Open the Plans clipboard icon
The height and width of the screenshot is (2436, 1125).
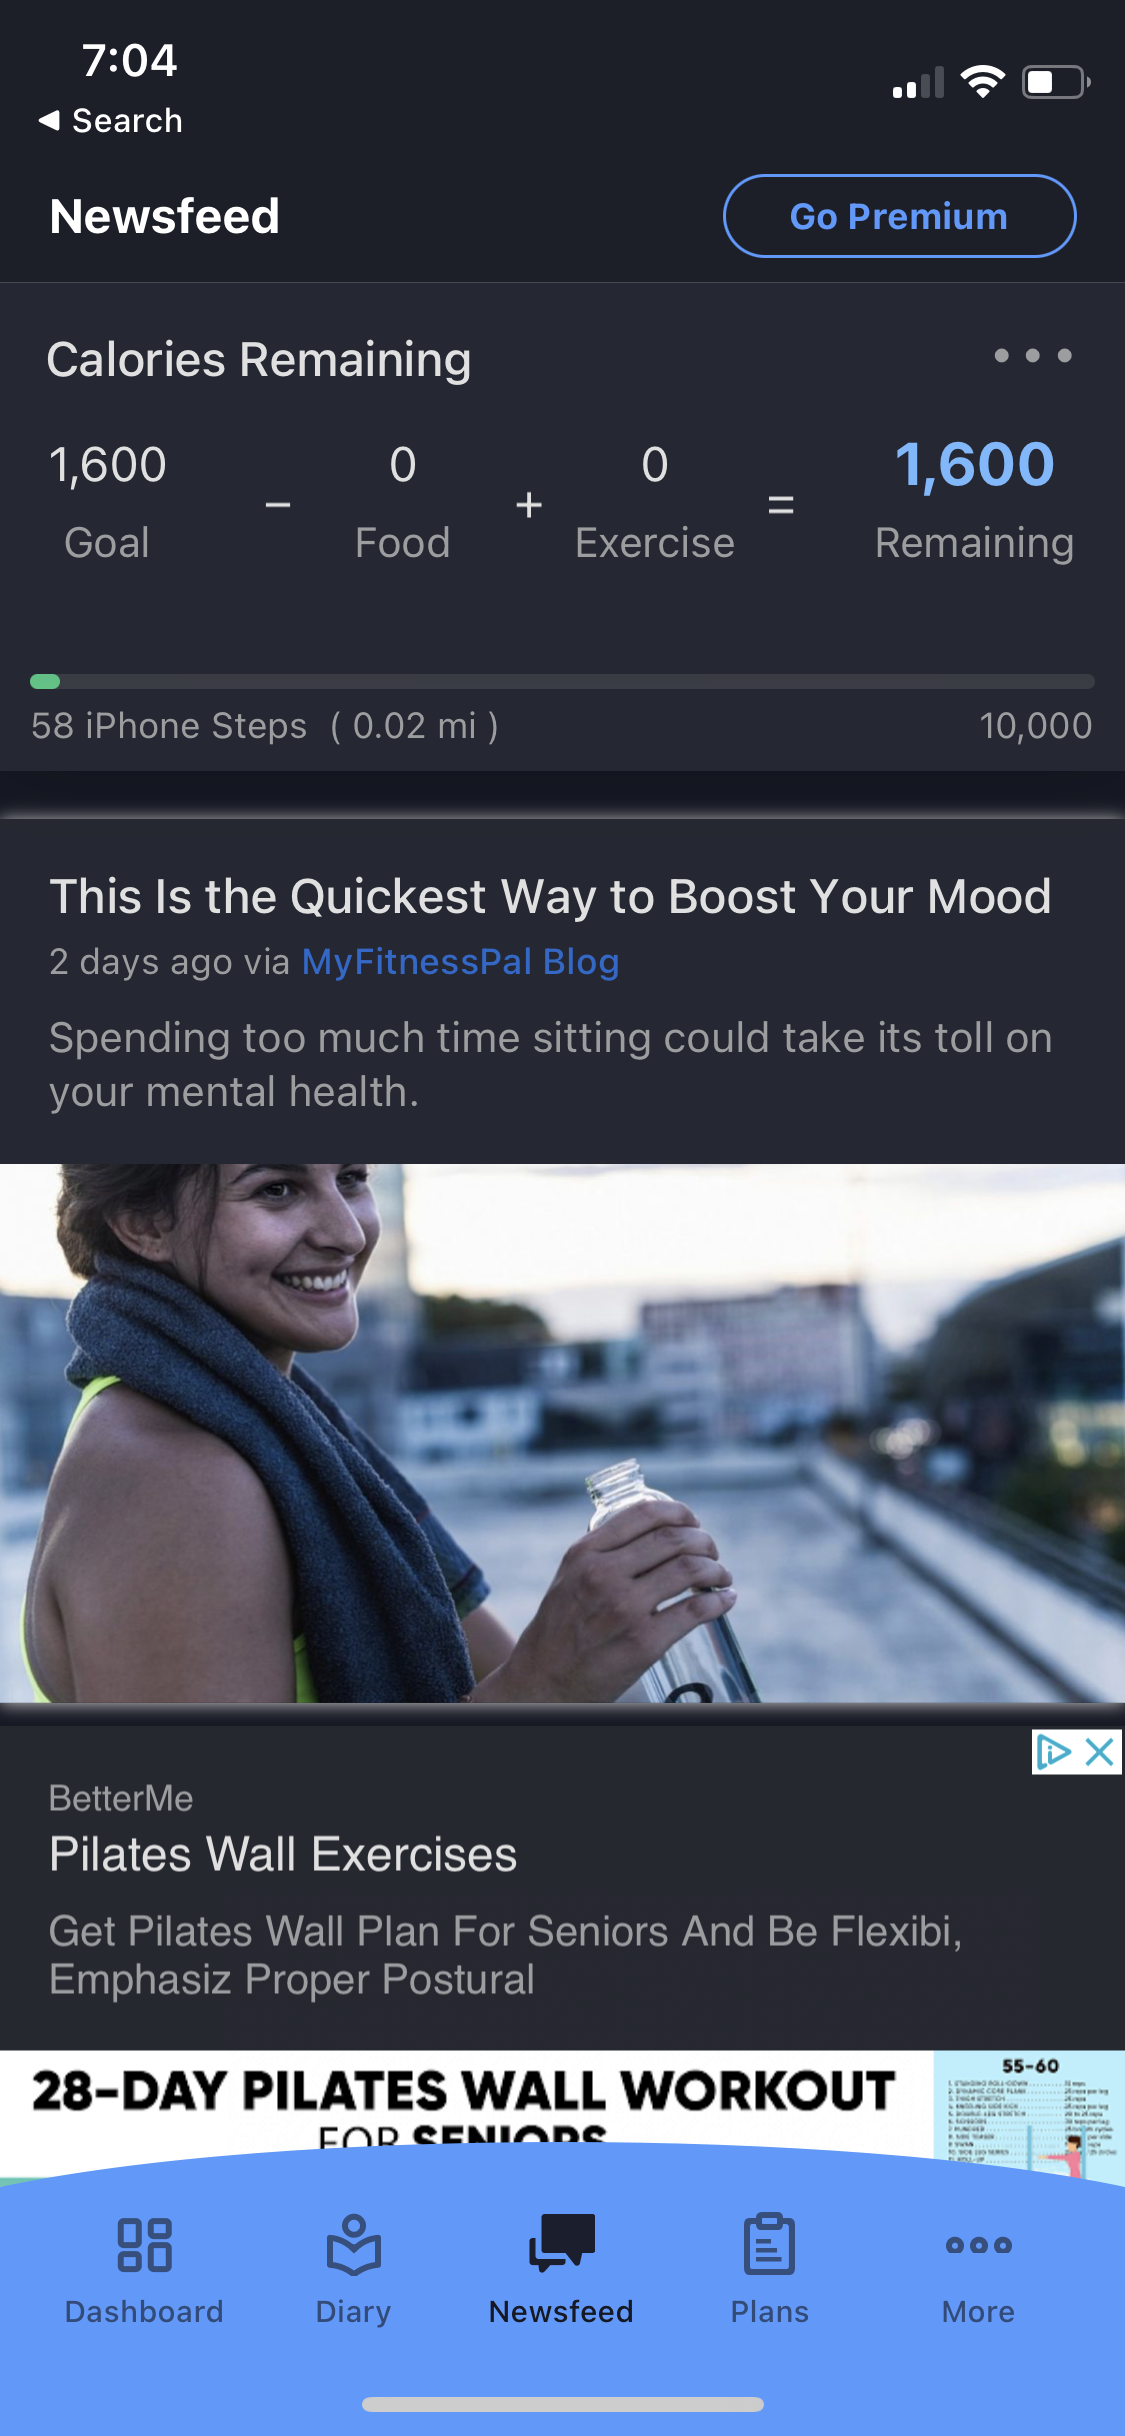(769, 2243)
